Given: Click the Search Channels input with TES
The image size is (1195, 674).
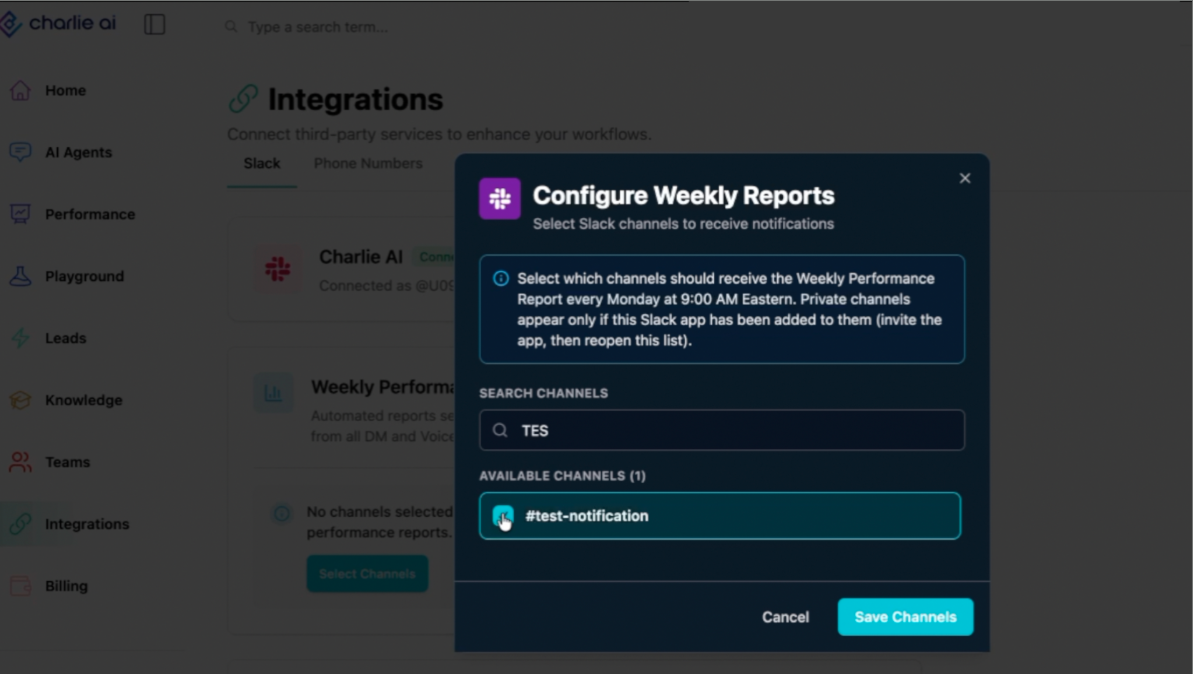Looking at the screenshot, I should click(722, 430).
